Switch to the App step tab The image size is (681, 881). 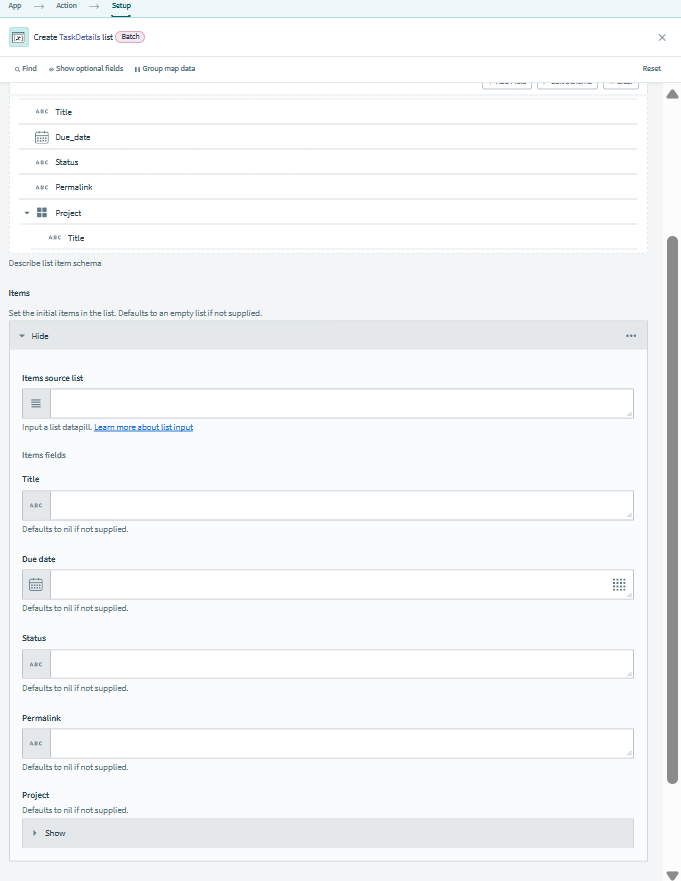pos(15,6)
